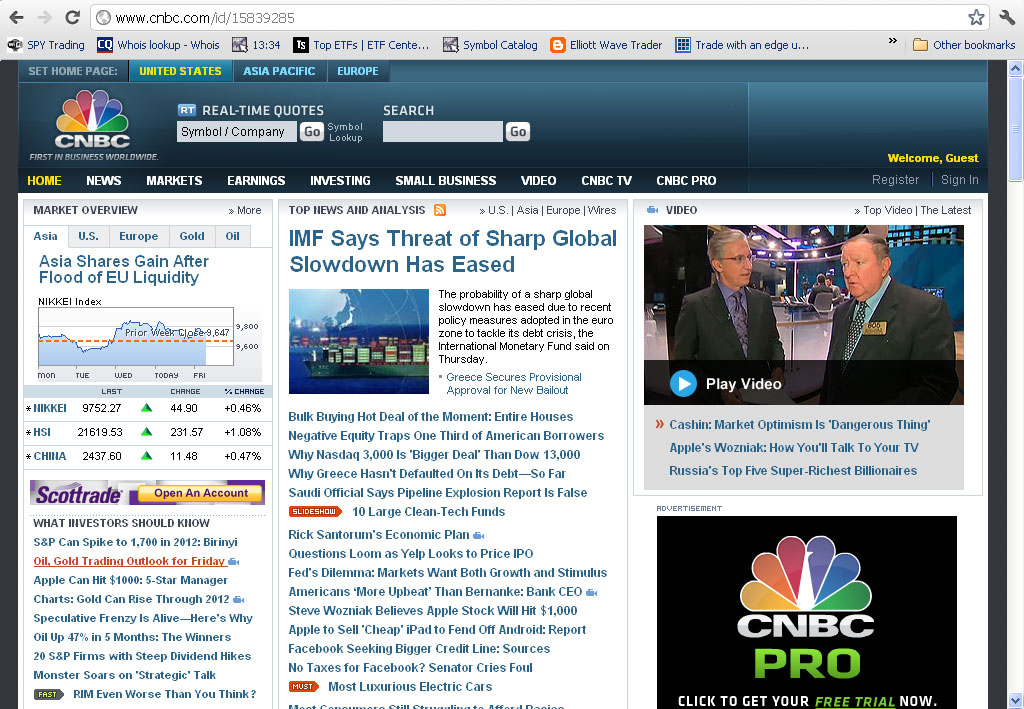The height and width of the screenshot is (709, 1024).
Task: Show more bookmarks via chevron
Action: pos(893,41)
